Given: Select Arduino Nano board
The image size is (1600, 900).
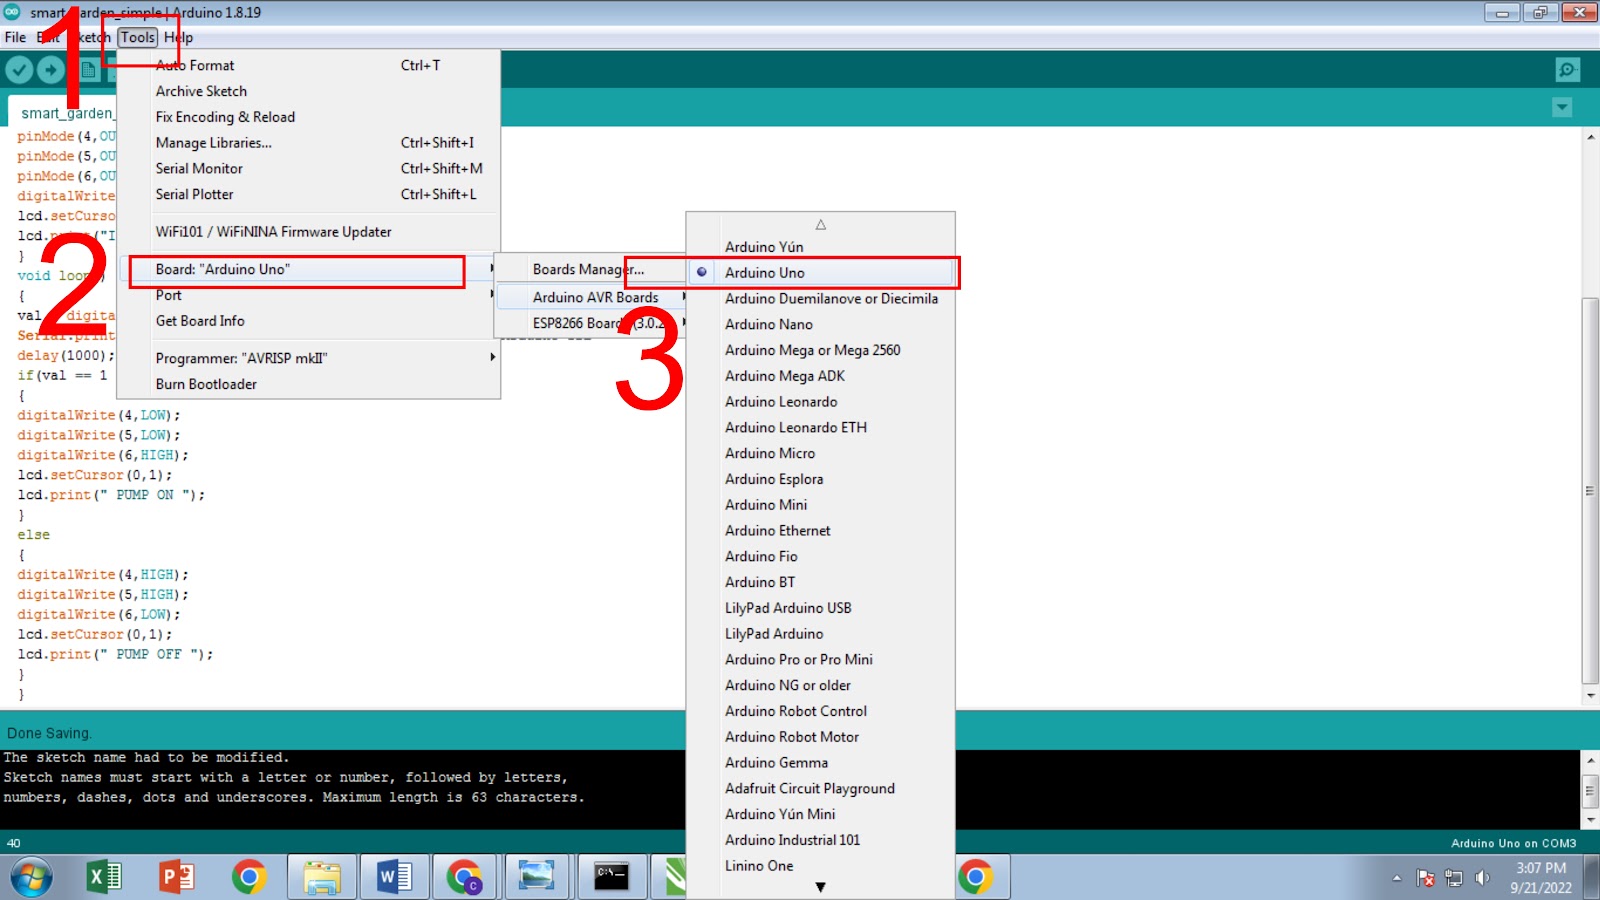Looking at the screenshot, I should pyautogui.click(x=821, y=324).
